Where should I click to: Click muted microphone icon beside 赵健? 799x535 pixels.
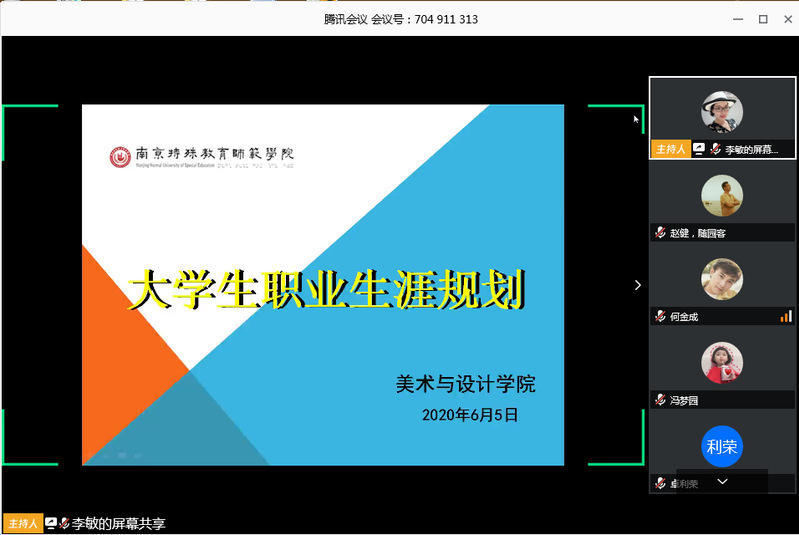660,233
